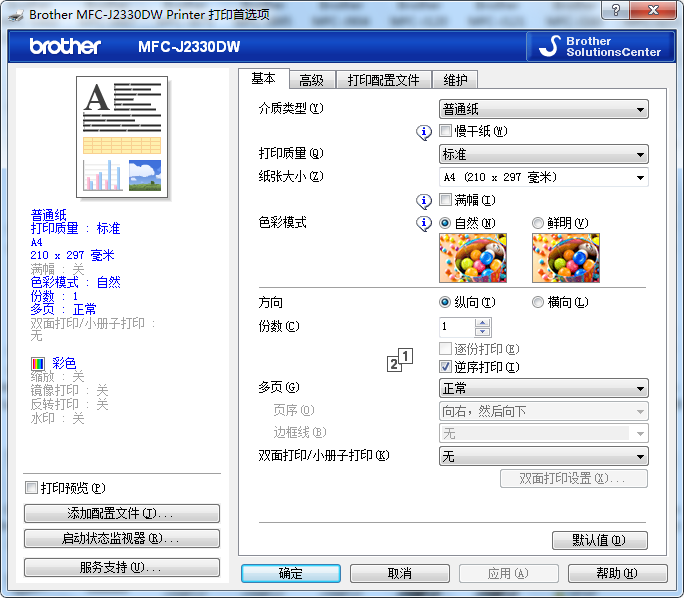Click 添加配置文件 button
Viewport: 684px width, 598px height.
tap(122, 513)
